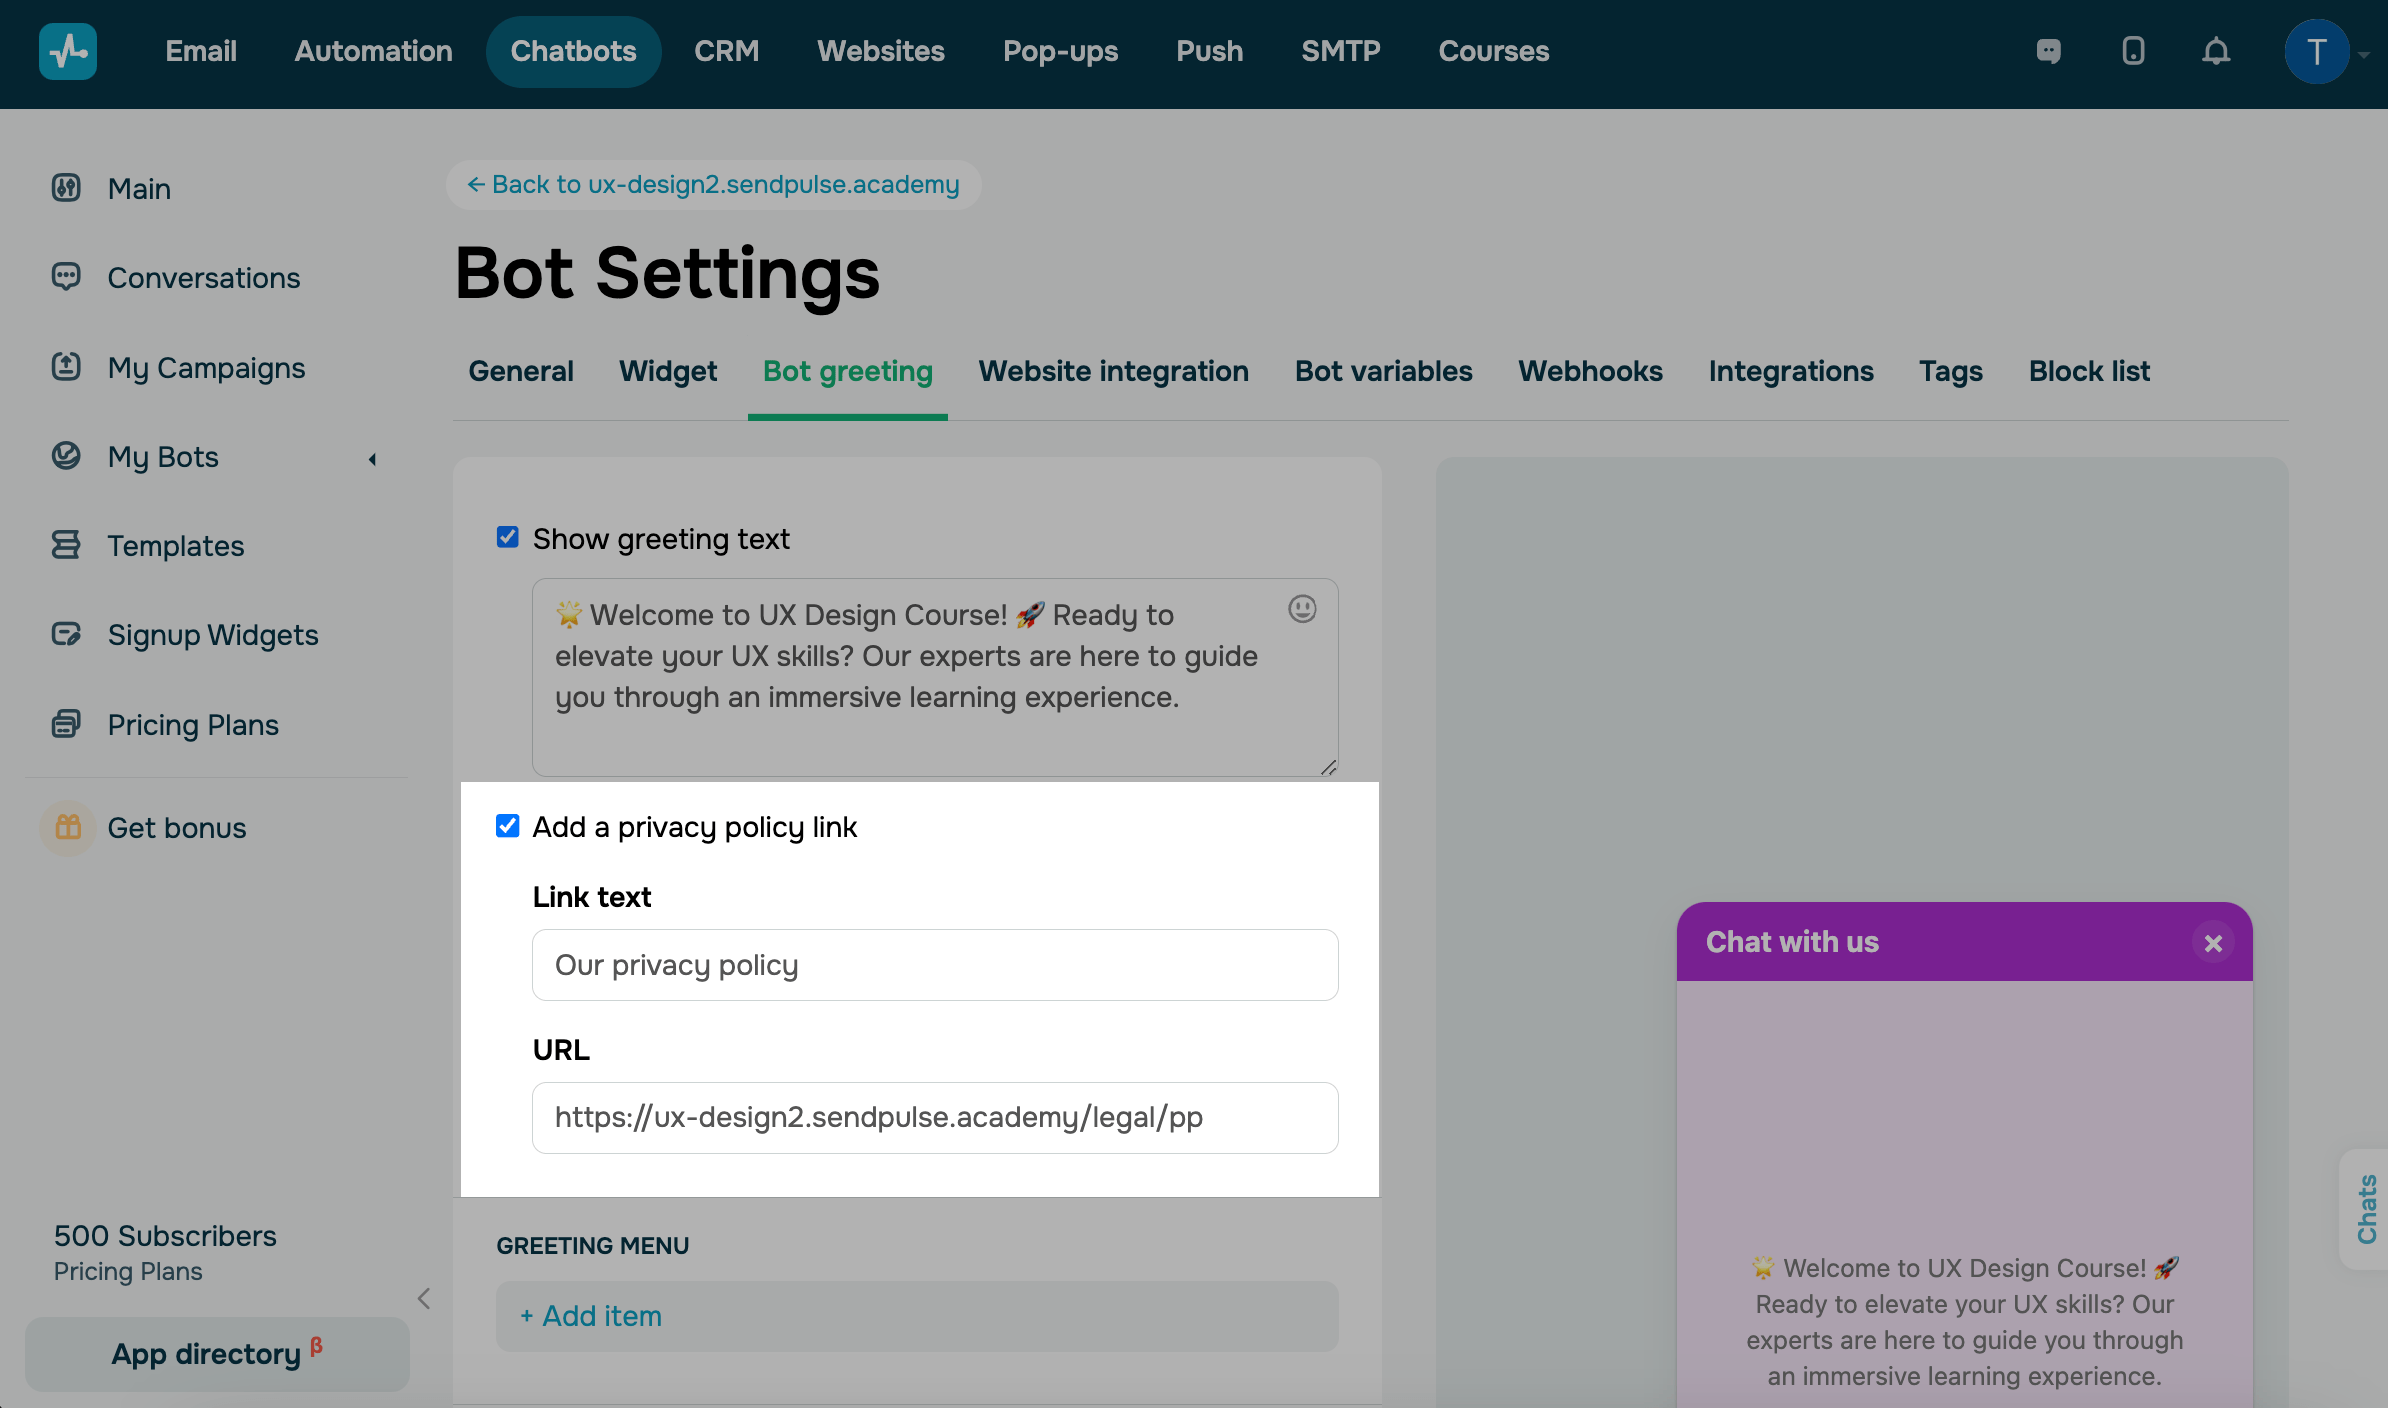Click the Templates sidebar icon
This screenshot has width=2388, height=1408.
click(66, 545)
